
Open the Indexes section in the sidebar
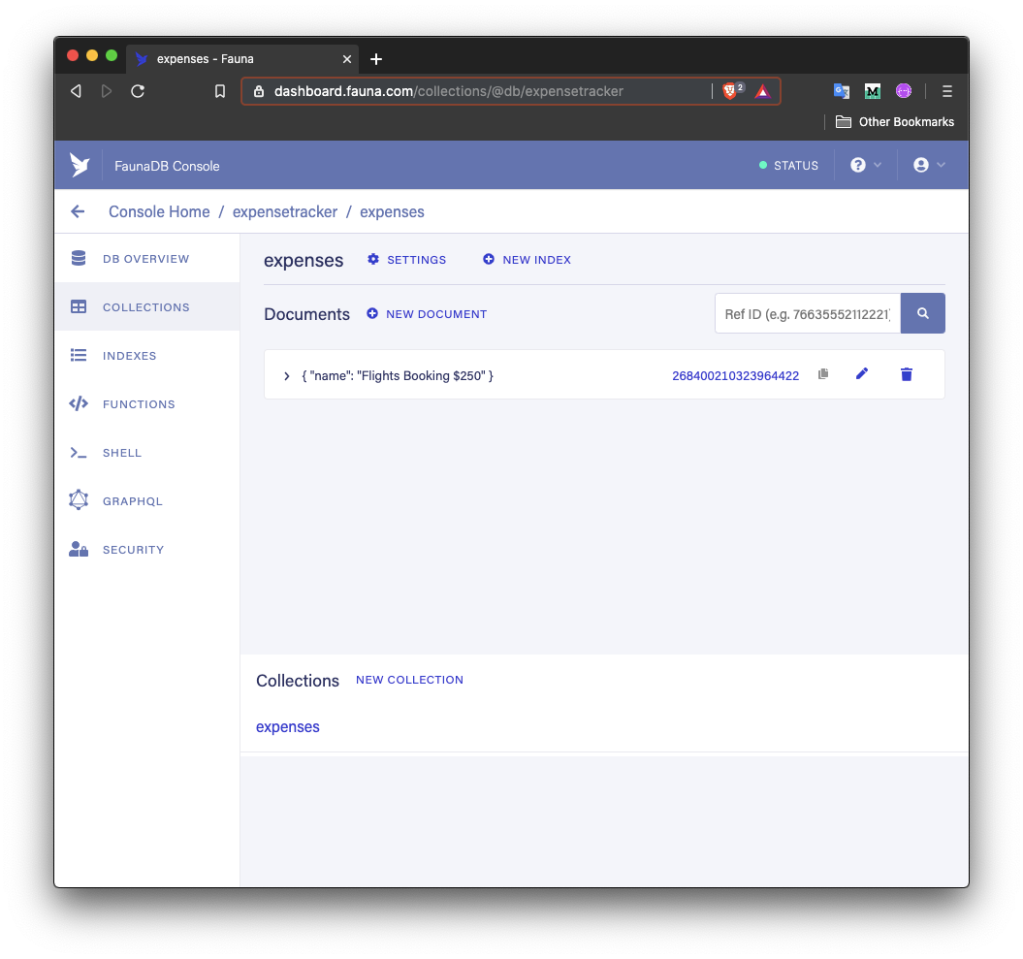pyautogui.click(x=128, y=355)
